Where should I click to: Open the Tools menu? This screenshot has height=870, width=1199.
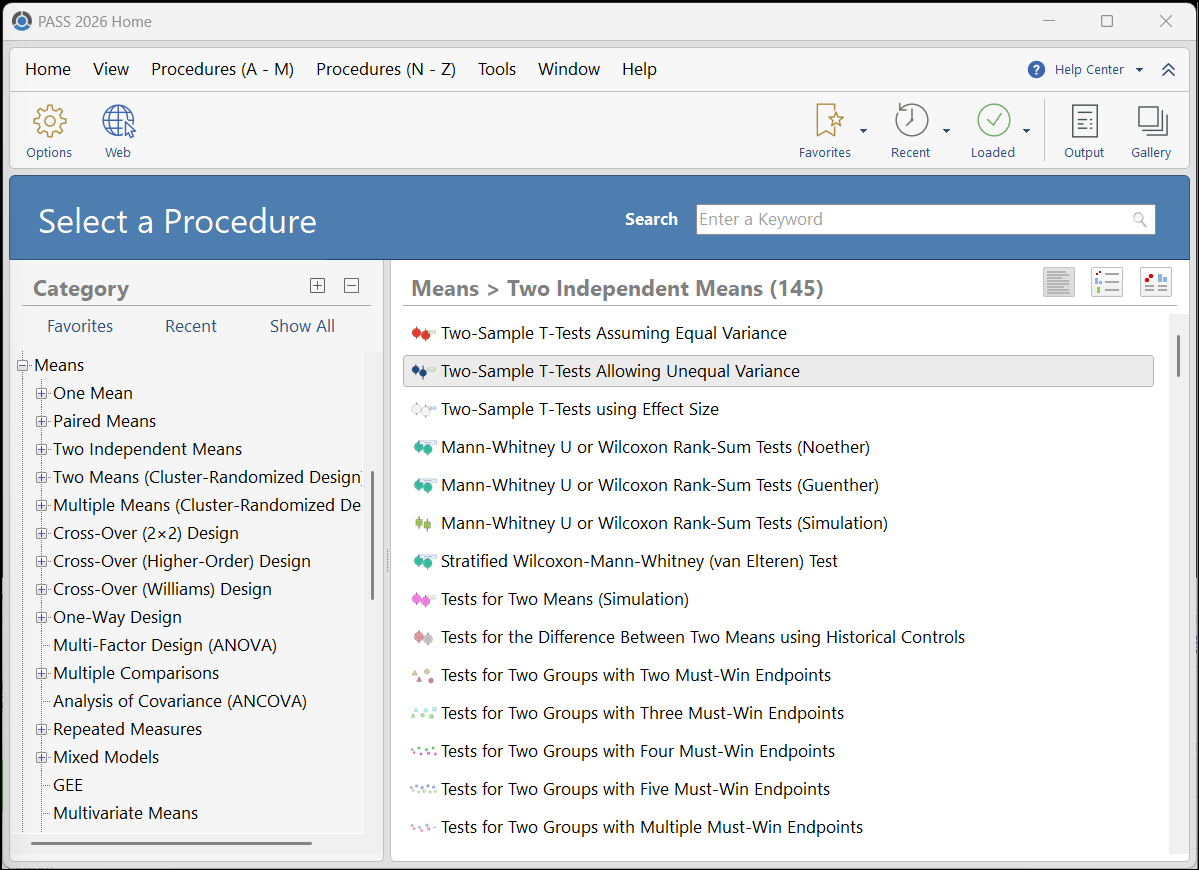pyautogui.click(x=497, y=69)
